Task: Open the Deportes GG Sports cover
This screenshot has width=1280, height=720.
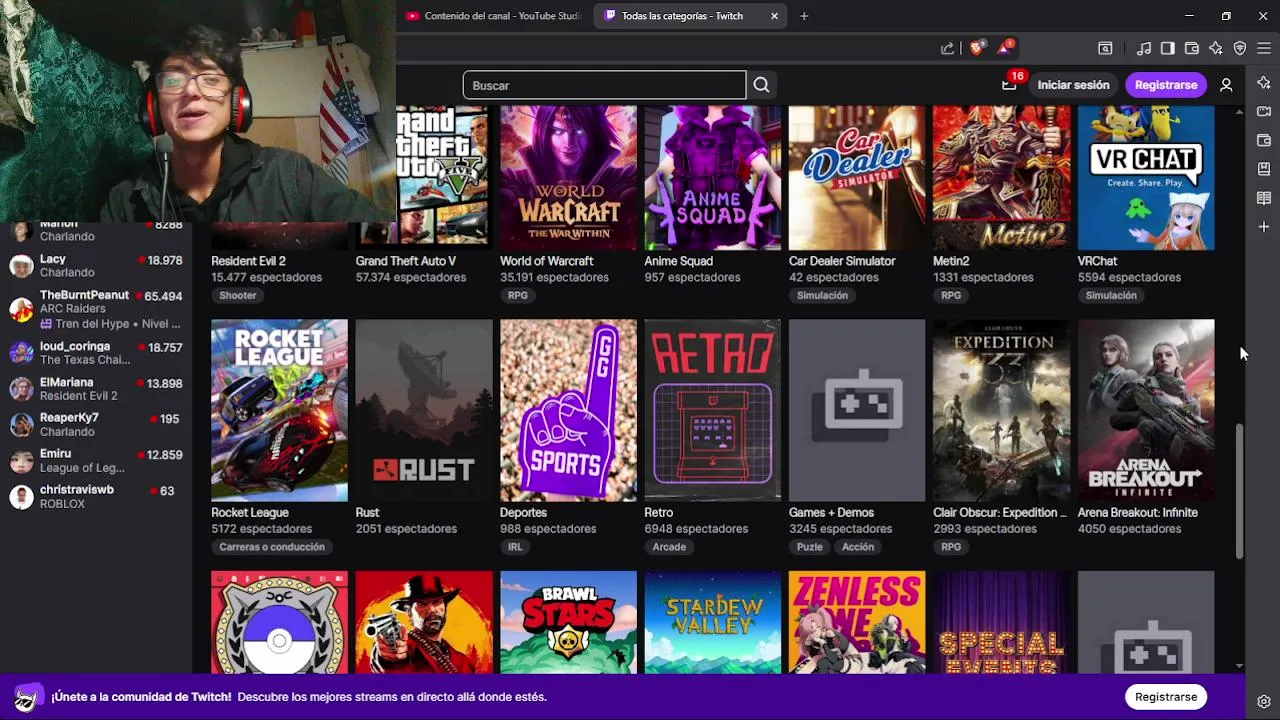Action: pyautogui.click(x=568, y=410)
